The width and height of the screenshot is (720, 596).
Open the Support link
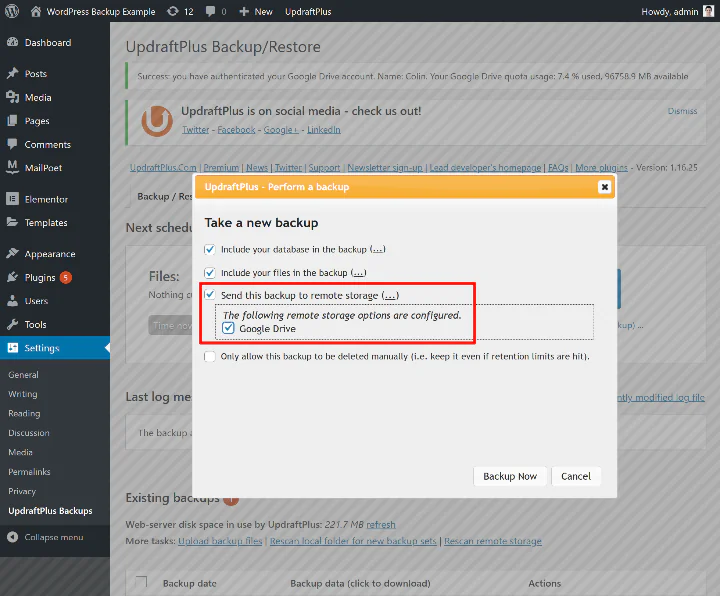324,168
